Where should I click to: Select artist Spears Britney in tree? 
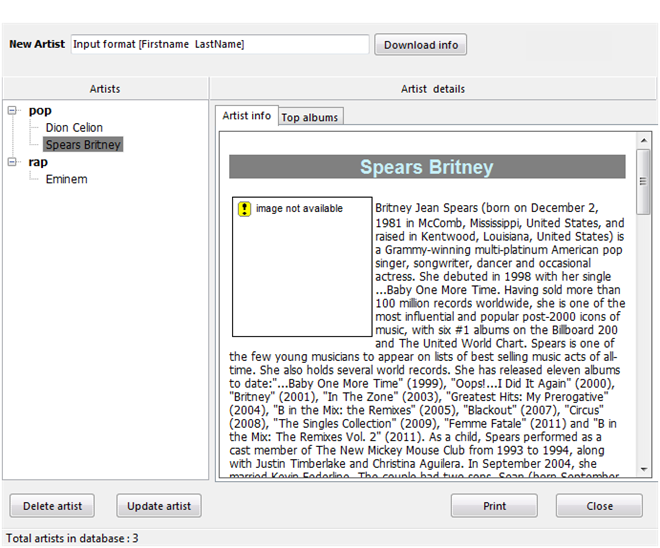(x=83, y=144)
